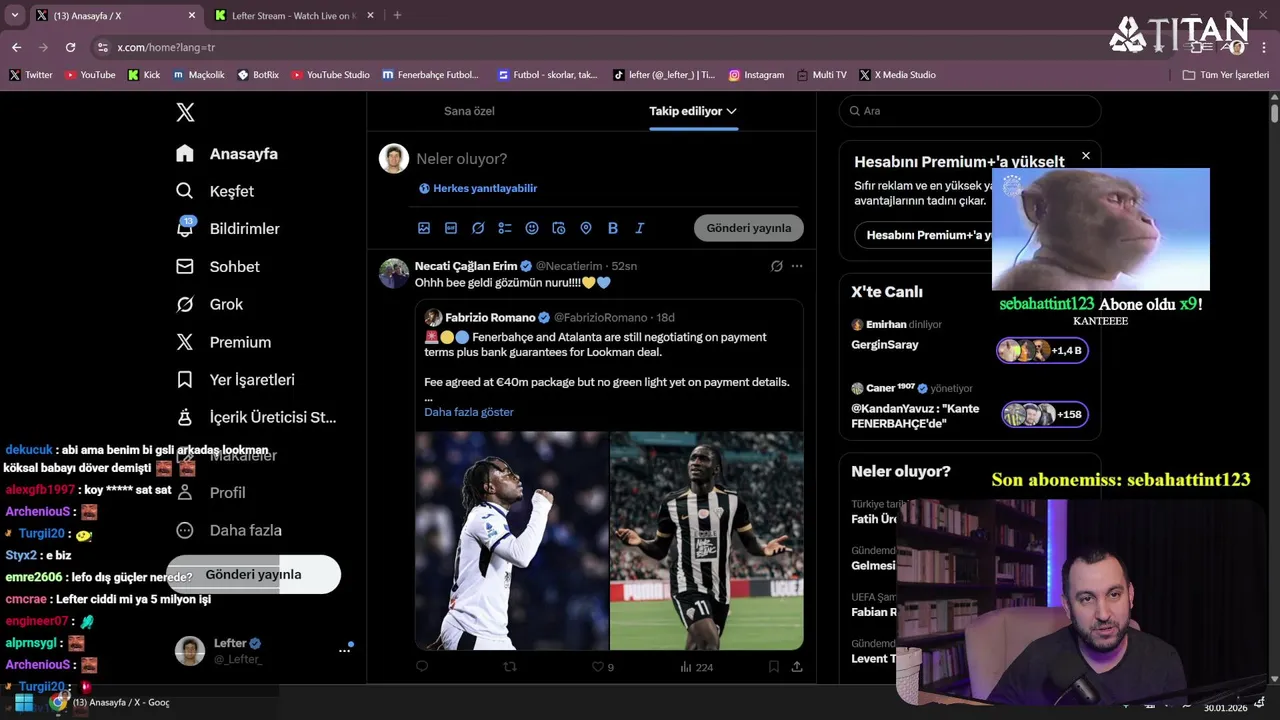Open Premium in sidebar
This screenshot has width=1280, height=720.
(x=224, y=342)
